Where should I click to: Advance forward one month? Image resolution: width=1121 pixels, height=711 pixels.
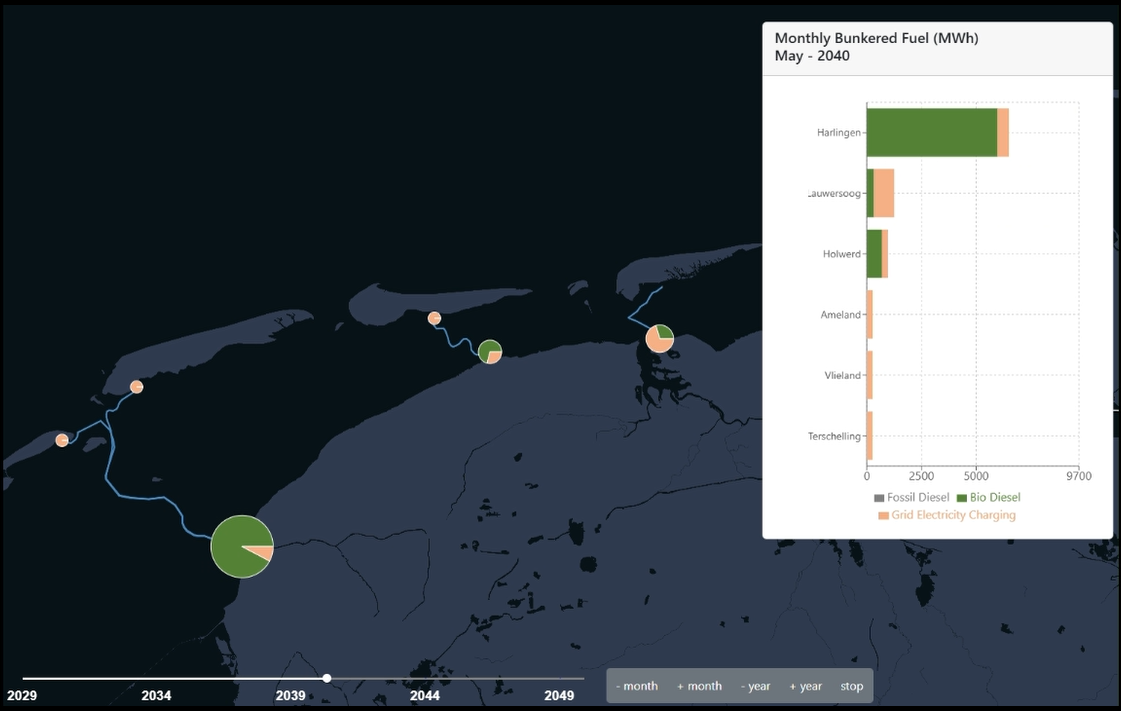pos(699,686)
